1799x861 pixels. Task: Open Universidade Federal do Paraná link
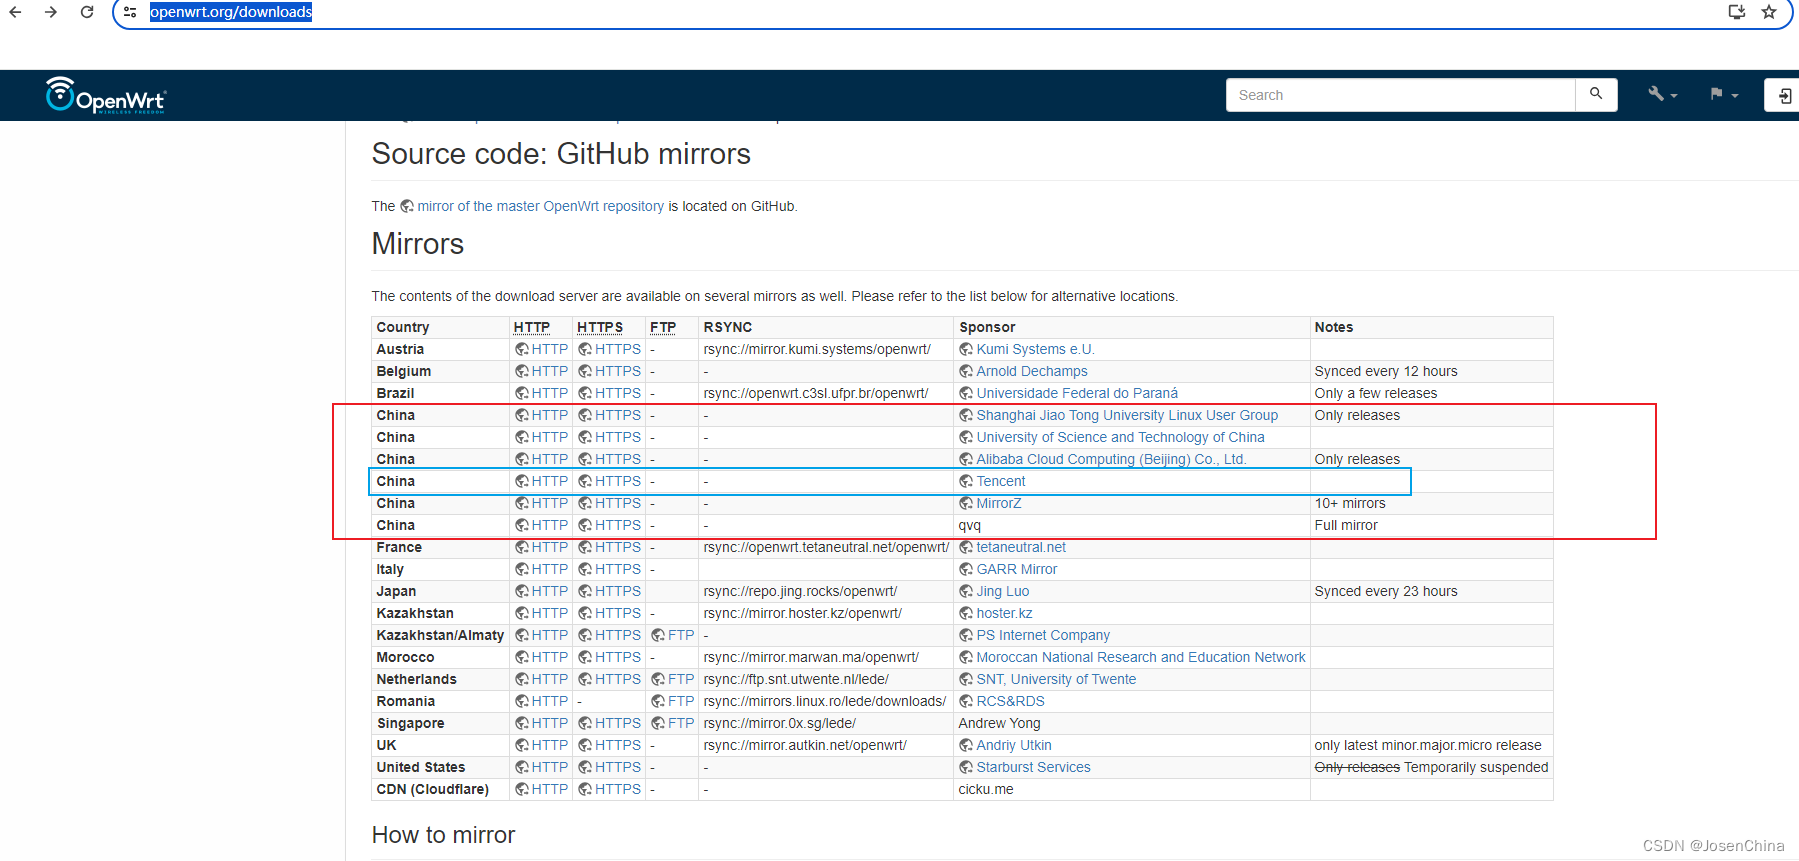coord(1077,393)
